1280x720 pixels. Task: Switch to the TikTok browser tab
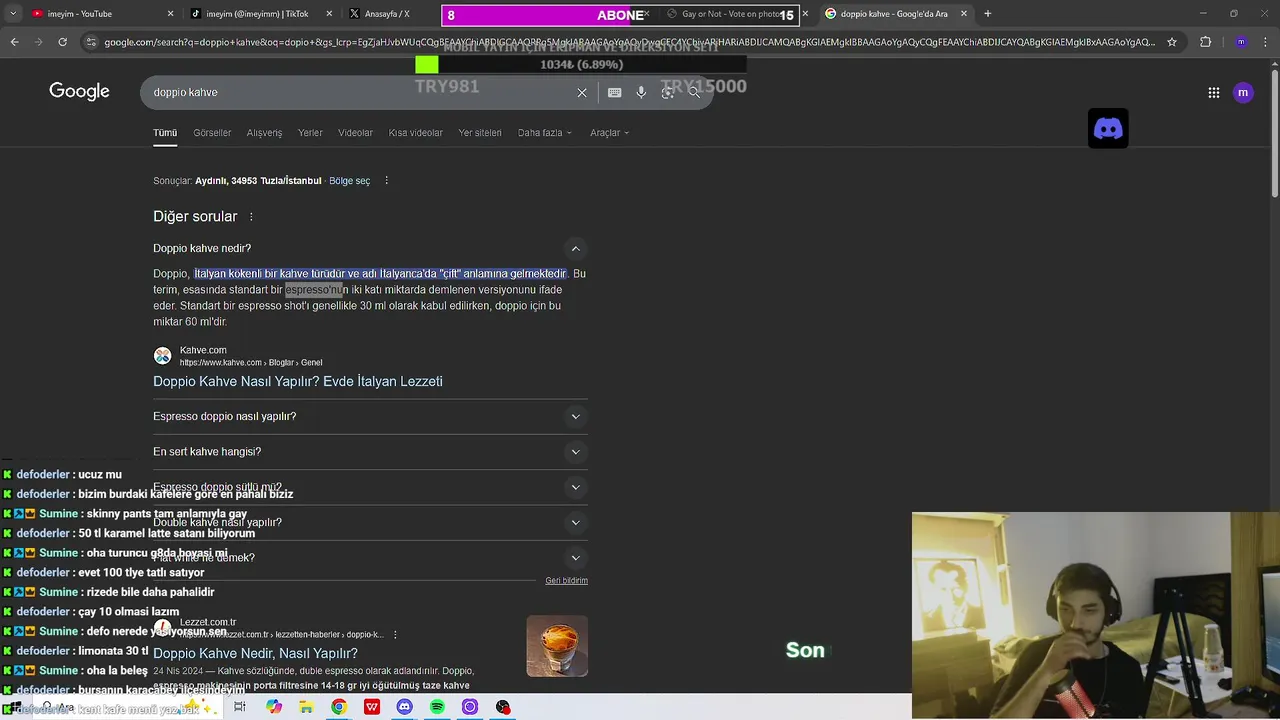point(260,14)
